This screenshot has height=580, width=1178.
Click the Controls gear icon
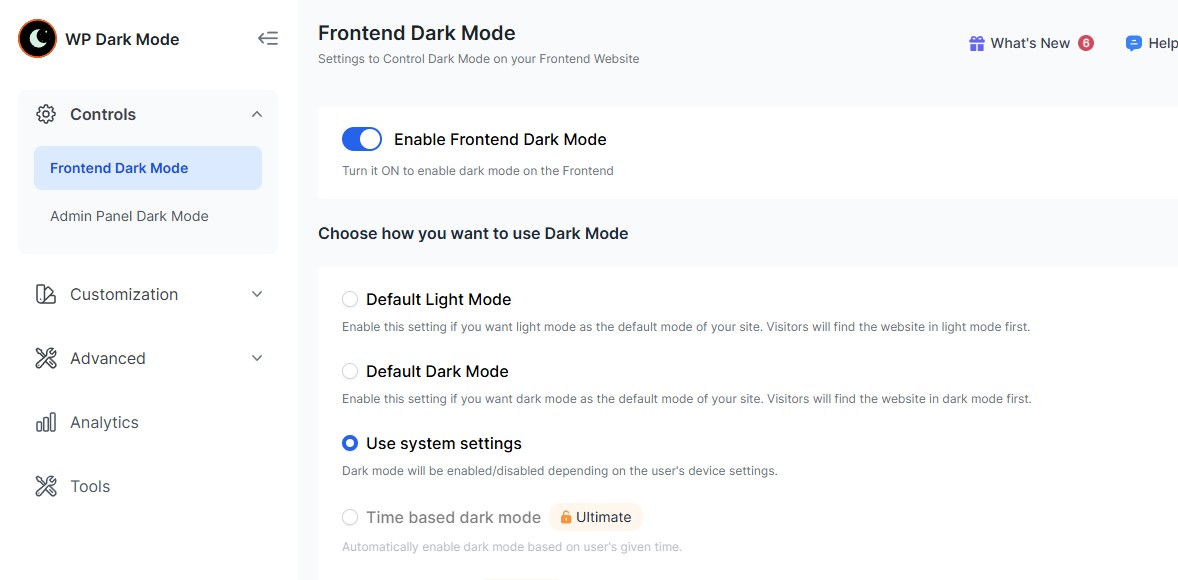(x=46, y=114)
